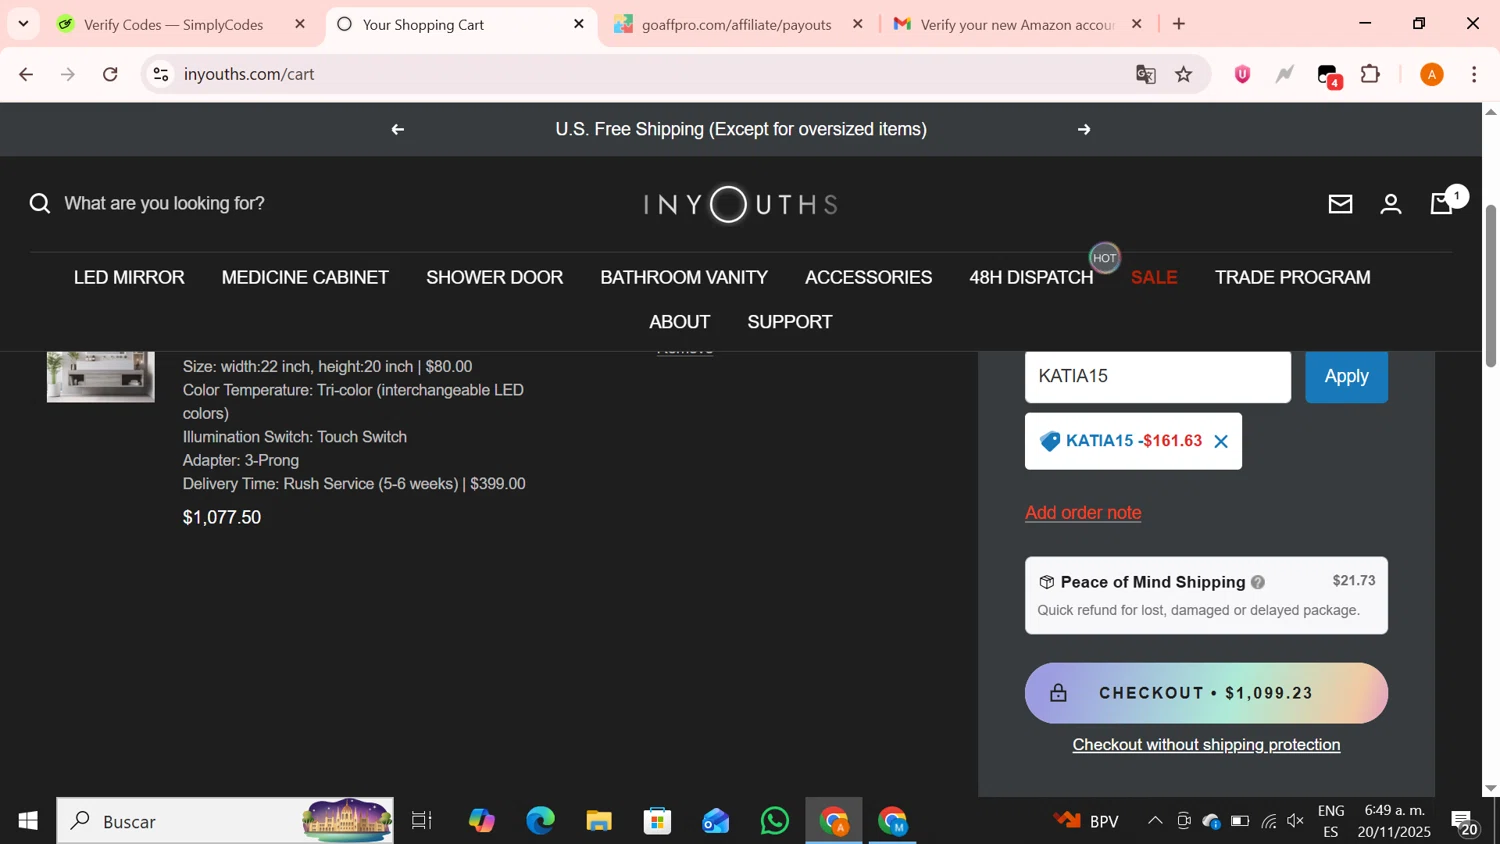Open the extension with red badge 4
Viewport: 1500px width, 844px height.
click(1329, 76)
